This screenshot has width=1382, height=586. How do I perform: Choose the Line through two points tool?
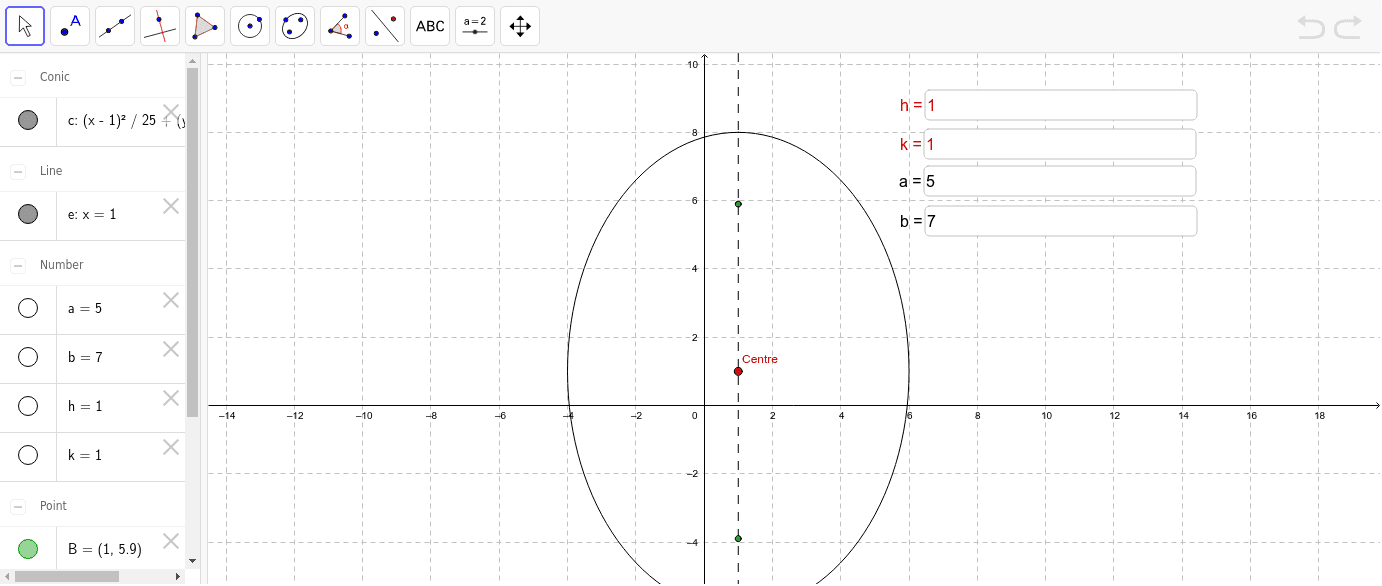point(115,26)
